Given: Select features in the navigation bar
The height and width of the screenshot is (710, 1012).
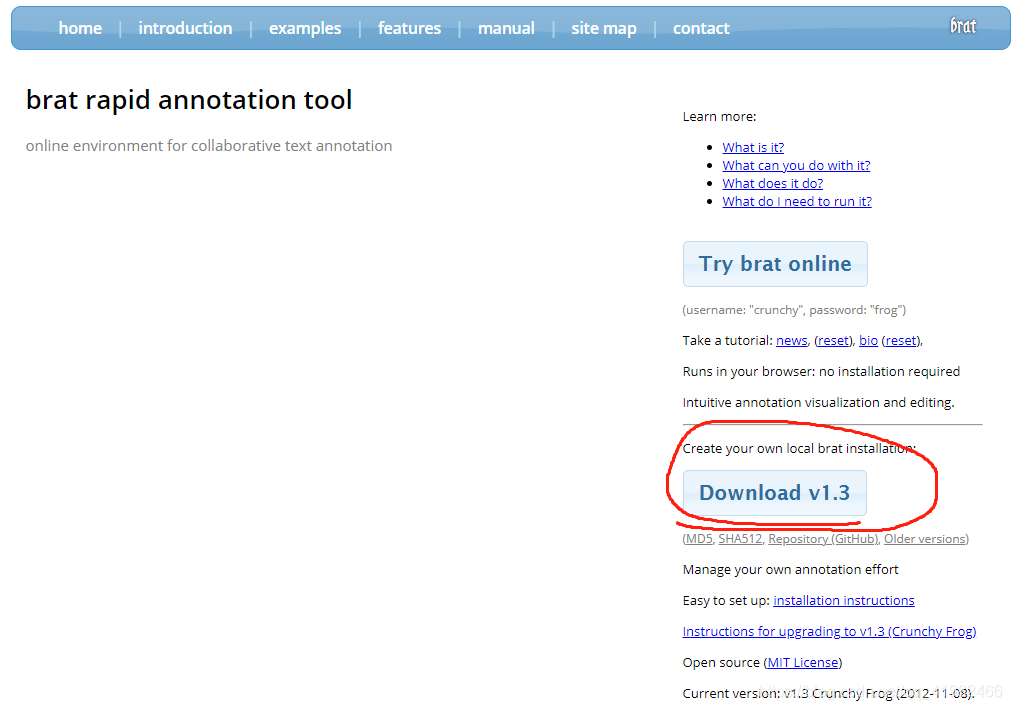Looking at the screenshot, I should coord(409,28).
